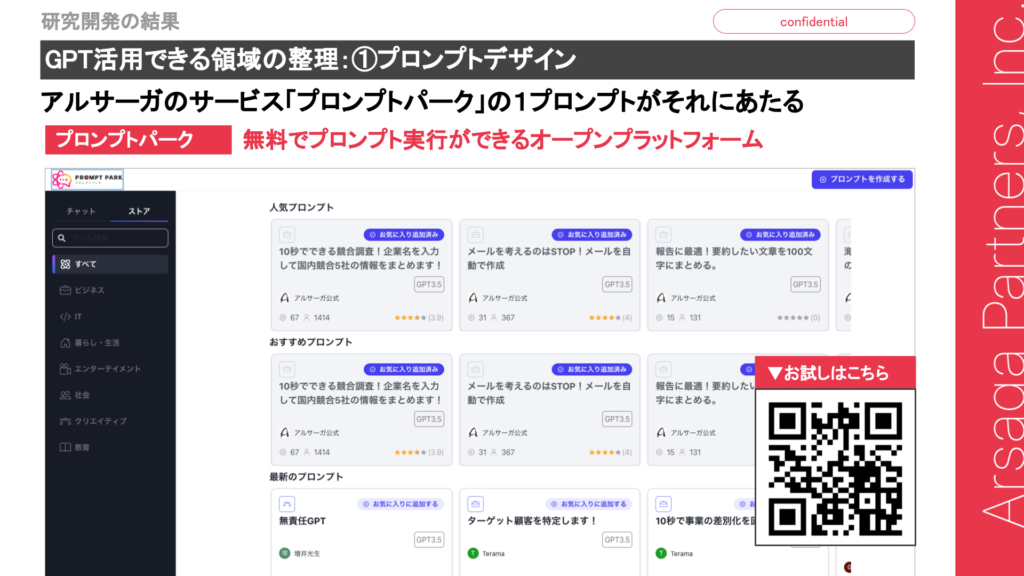Toggle favorite on おすすめ 競合調査 card
Image resolution: width=1024 pixels, height=576 pixels.
coord(404,369)
